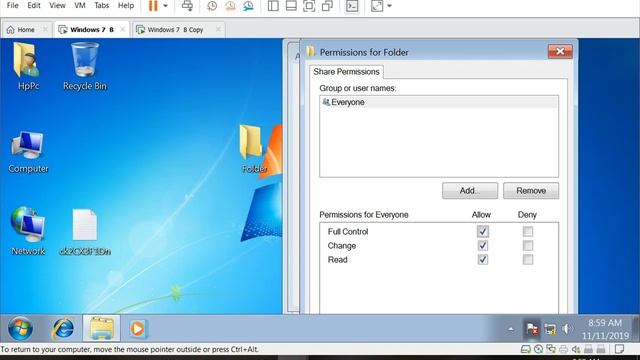Select the Share Permissions tab

coord(346,72)
